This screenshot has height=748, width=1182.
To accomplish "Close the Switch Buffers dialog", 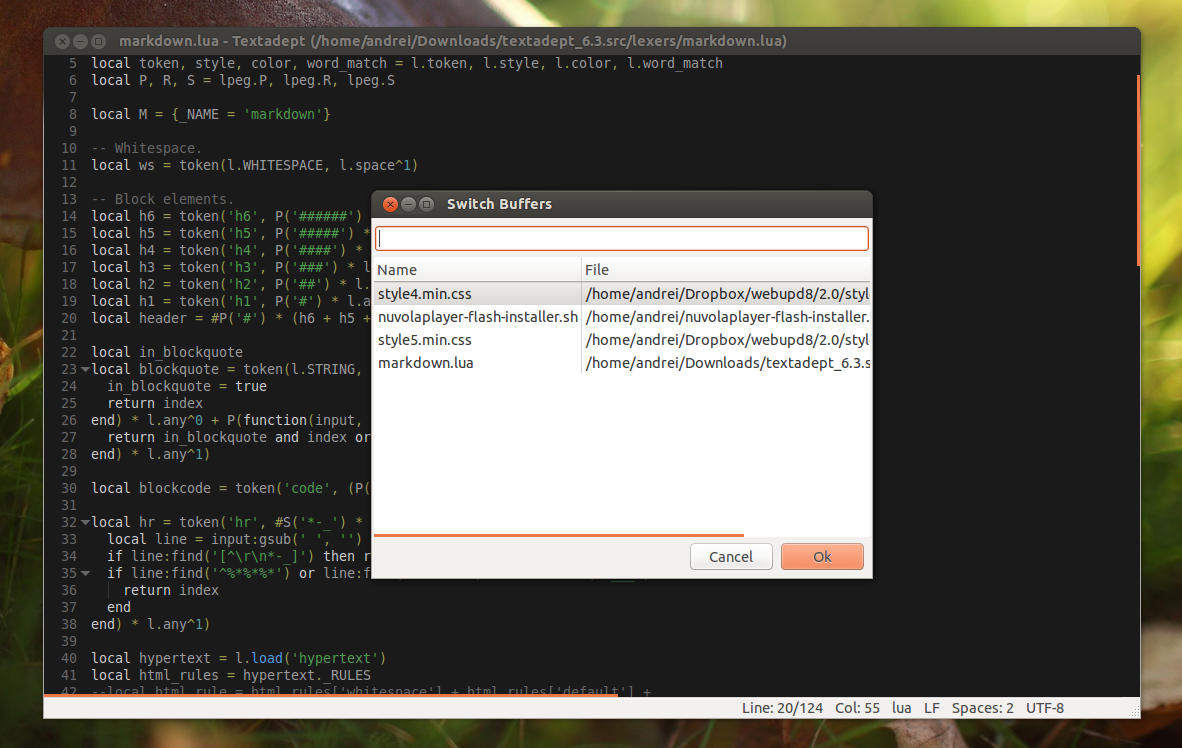I will 390,204.
